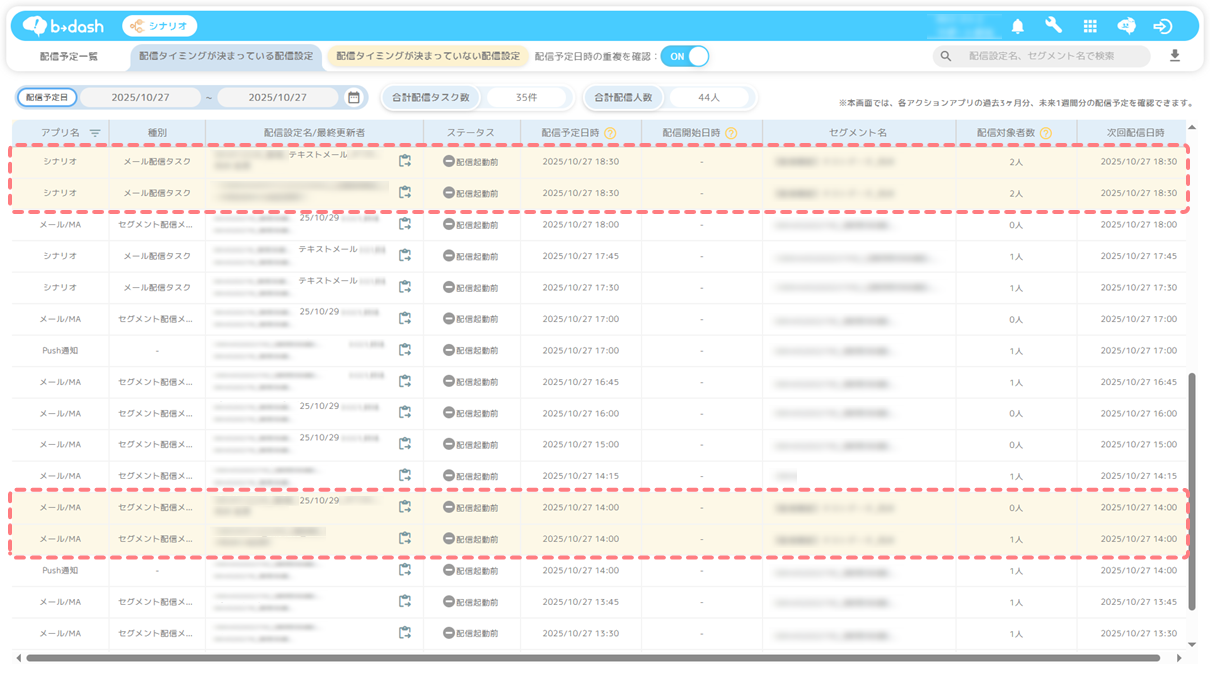Click the help icon beside 配信対象者数
The width and height of the screenshot is (1210, 680).
[1045, 133]
